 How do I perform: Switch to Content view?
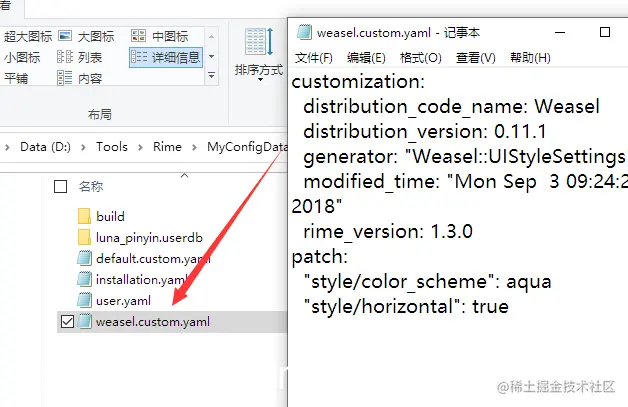80,78
